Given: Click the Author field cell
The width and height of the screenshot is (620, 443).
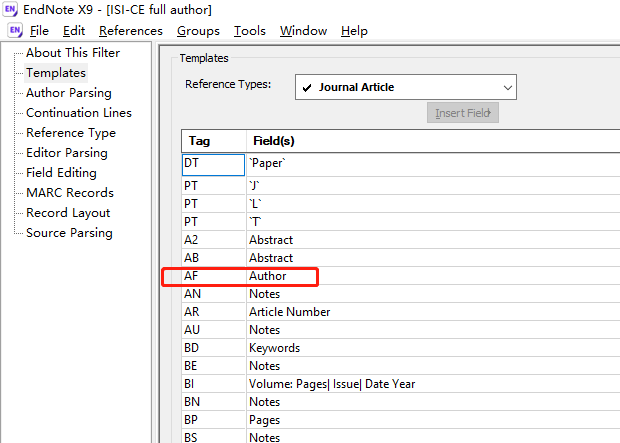Looking at the screenshot, I should (x=433, y=276).
